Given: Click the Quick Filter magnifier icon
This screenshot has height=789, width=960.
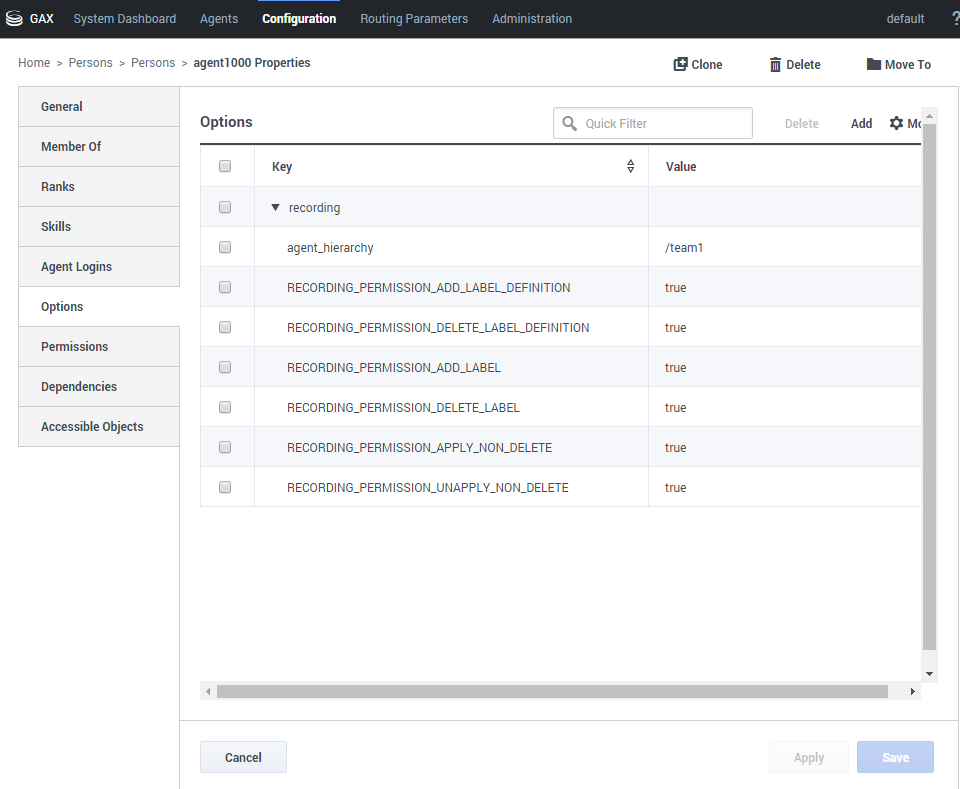Looking at the screenshot, I should tap(570, 123).
